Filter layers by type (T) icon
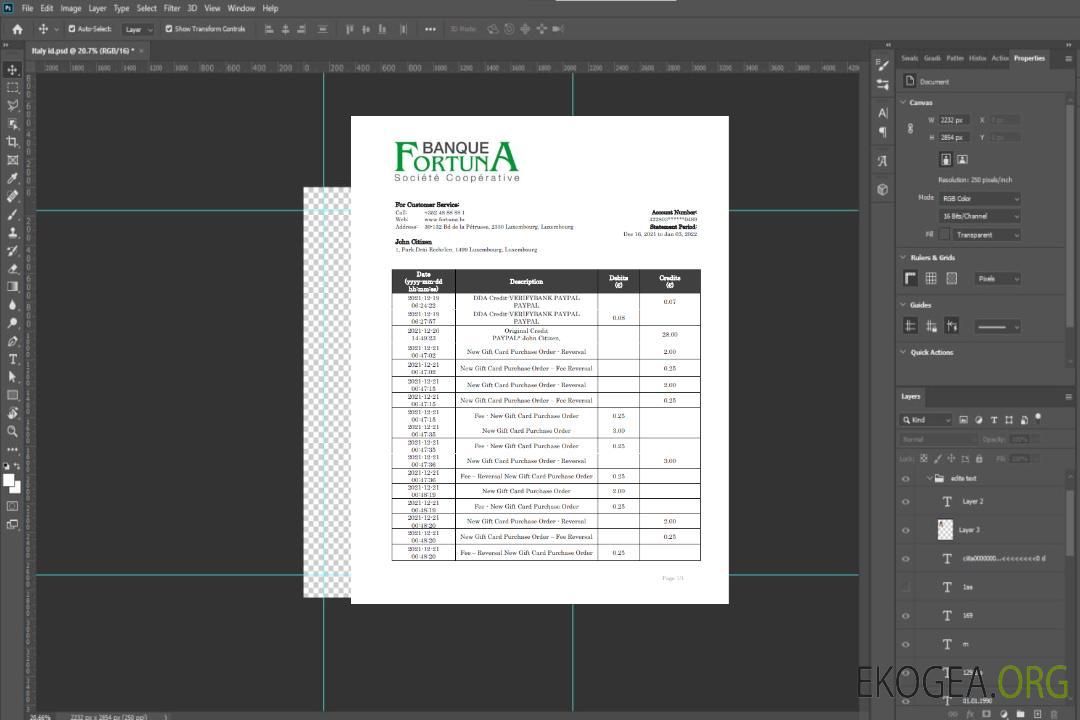The height and width of the screenshot is (720, 1080). (994, 420)
